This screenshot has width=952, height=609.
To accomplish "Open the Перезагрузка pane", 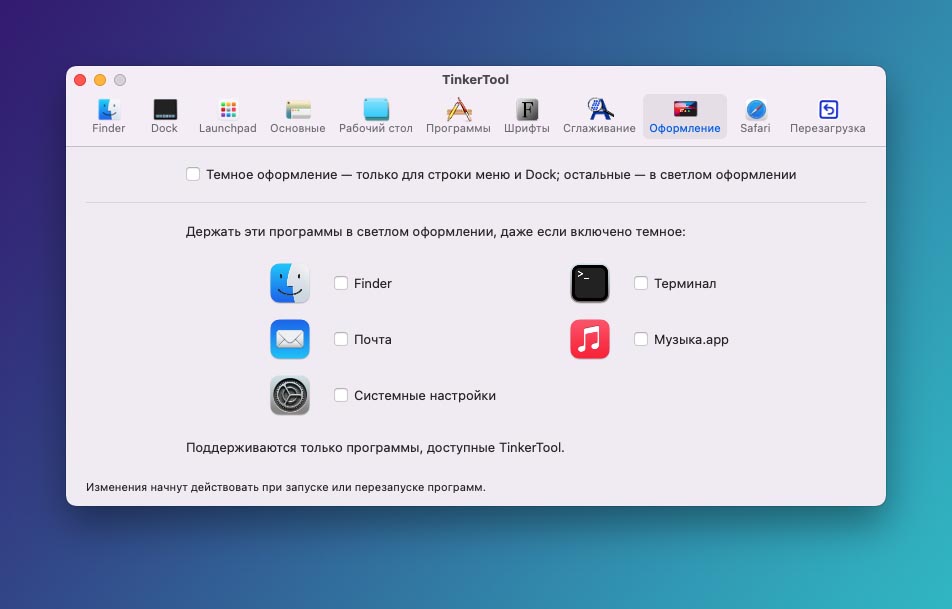I will 828,117.
